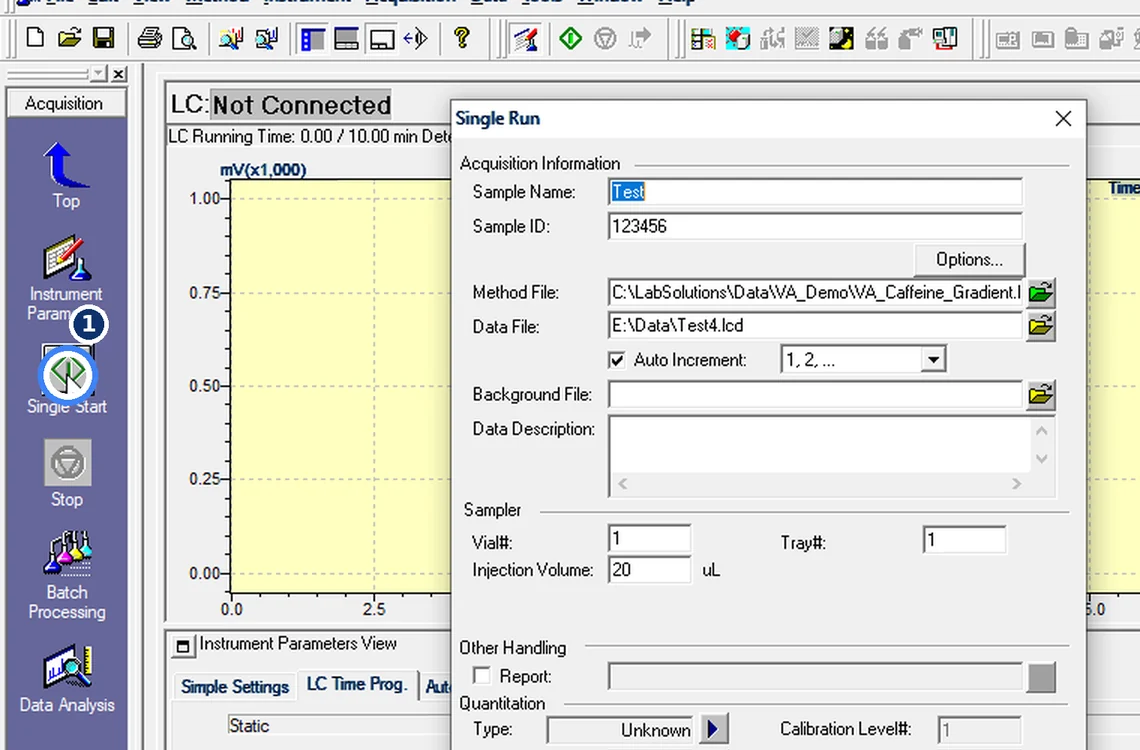Click the green diamond Start toolbar icon
This screenshot has height=750, width=1140.
point(571,38)
